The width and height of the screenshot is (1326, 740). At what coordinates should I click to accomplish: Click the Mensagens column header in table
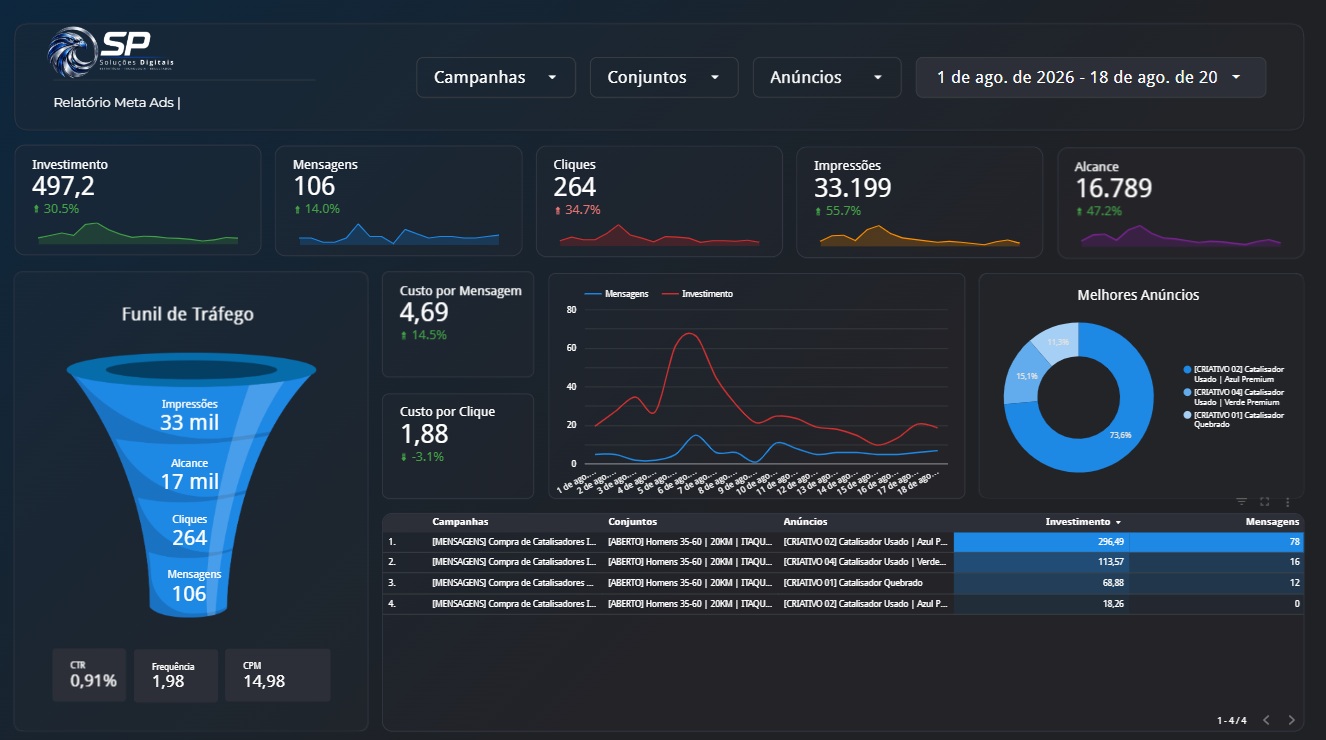[1272, 522]
